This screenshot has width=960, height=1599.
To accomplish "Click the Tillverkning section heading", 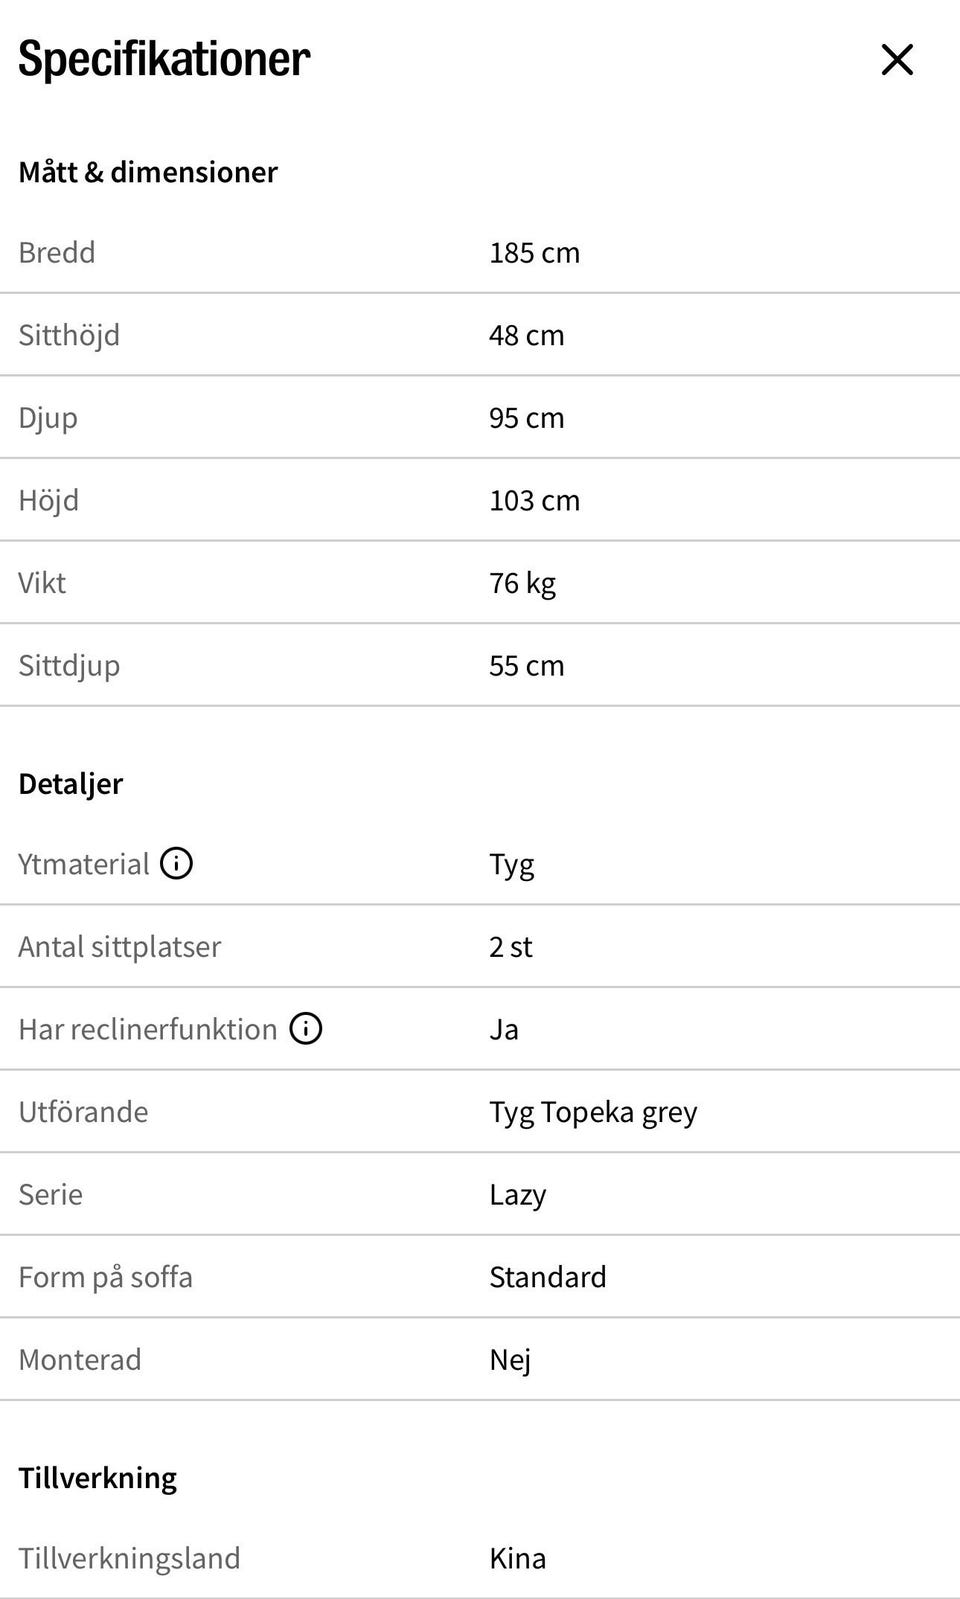I will point(97,1478).
